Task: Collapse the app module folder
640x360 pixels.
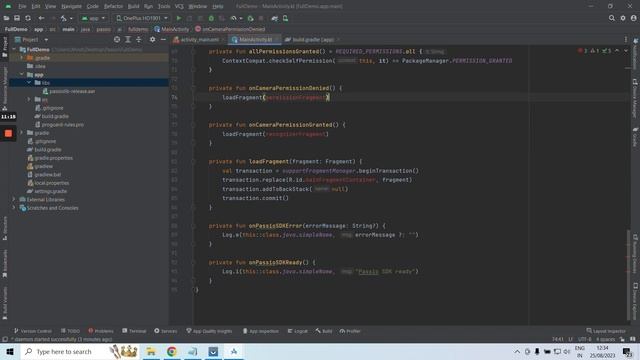Action: click(22, 75)
